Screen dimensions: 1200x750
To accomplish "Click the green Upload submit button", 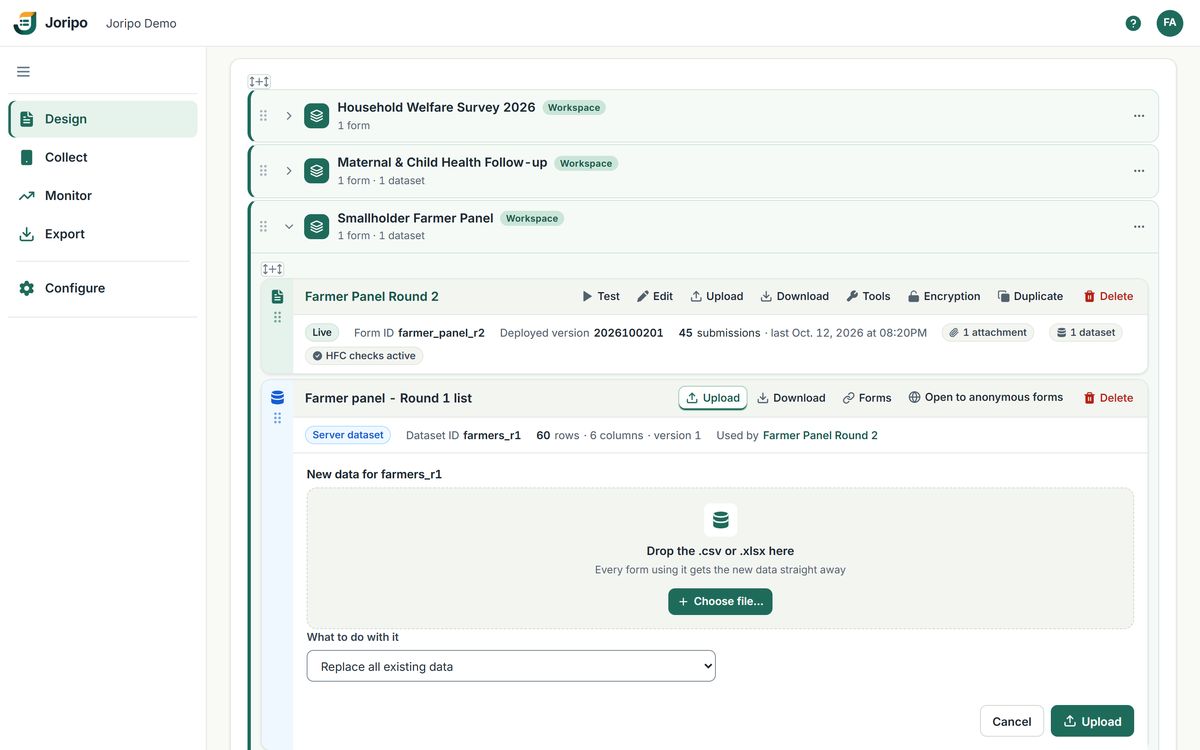I will 1092,721.
